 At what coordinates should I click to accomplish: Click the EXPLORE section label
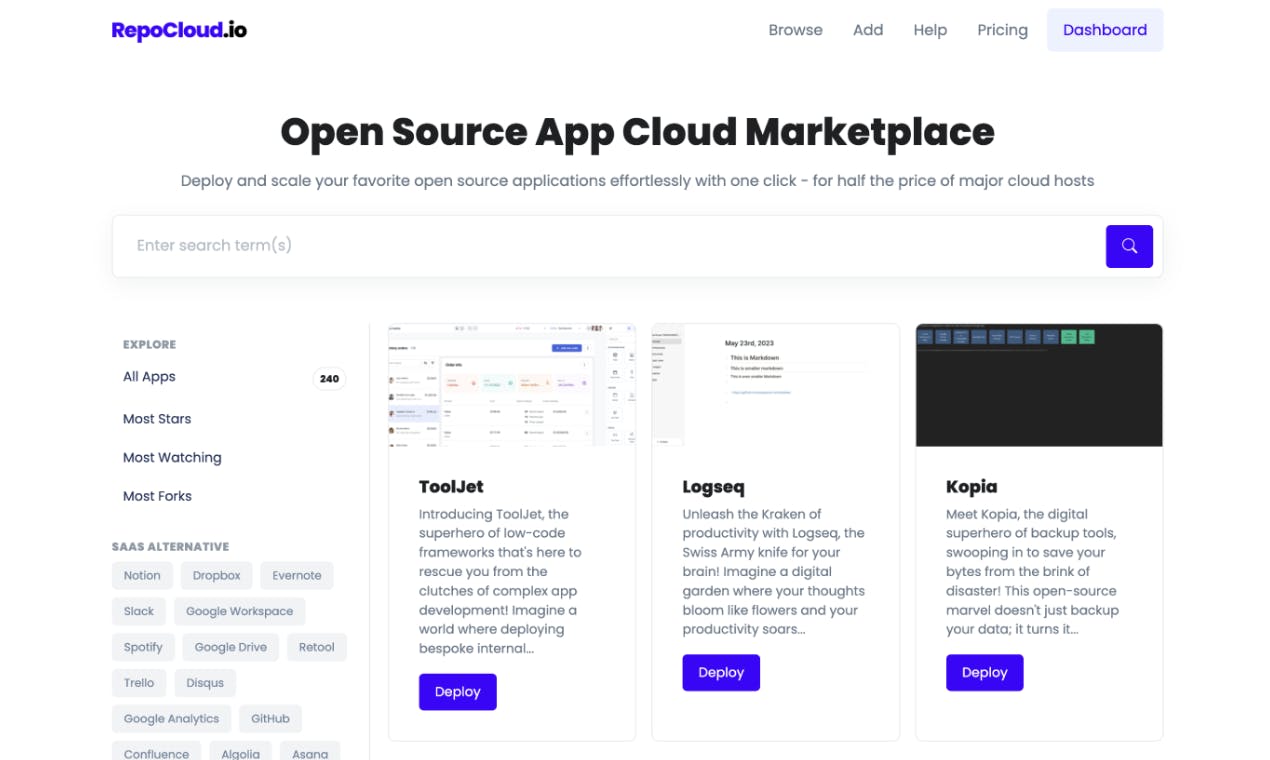click(149, 345)
